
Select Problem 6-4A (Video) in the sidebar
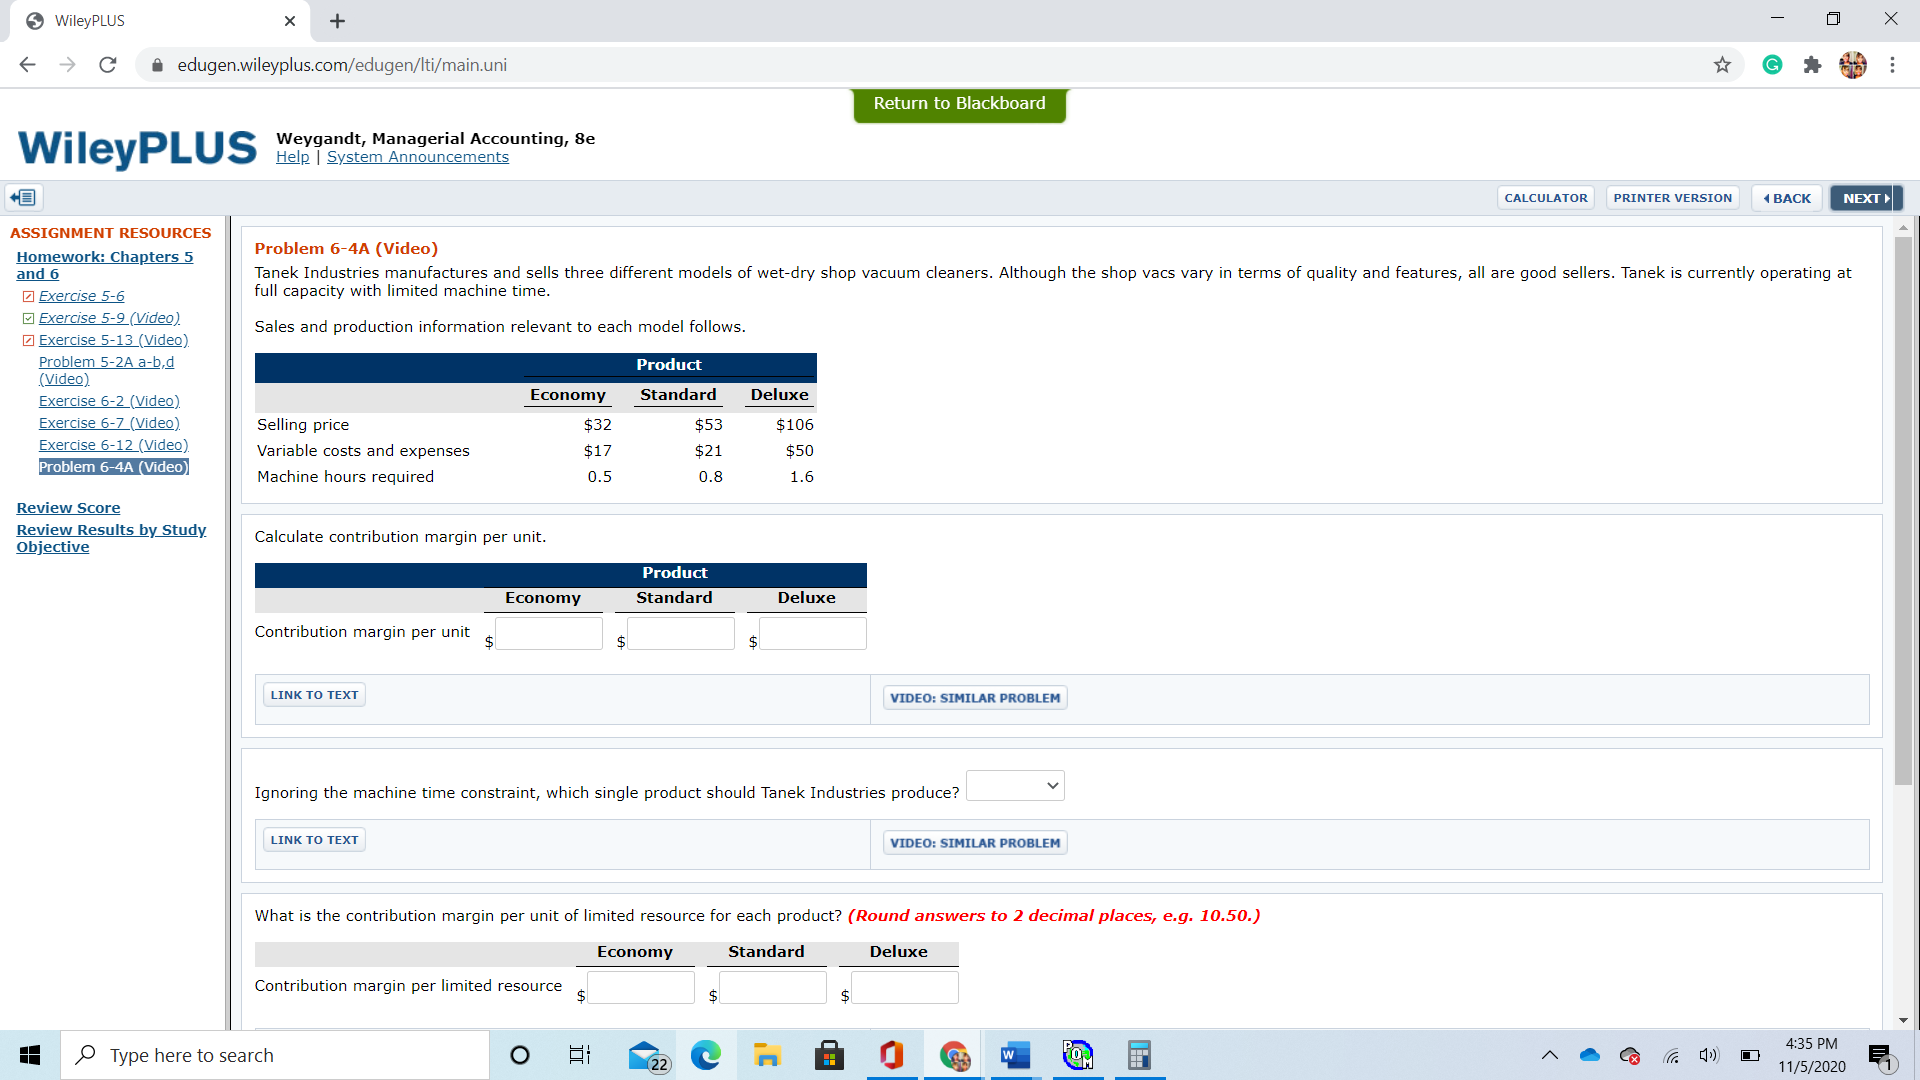click(x=113, y=467)
